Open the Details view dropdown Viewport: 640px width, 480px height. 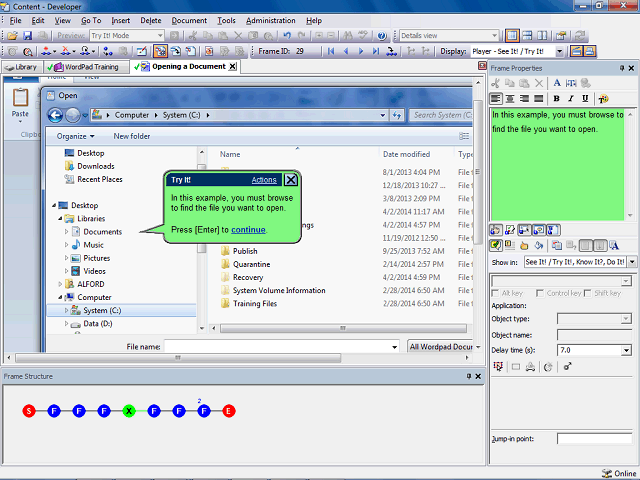pyautogui.click(x=494, y=36)
